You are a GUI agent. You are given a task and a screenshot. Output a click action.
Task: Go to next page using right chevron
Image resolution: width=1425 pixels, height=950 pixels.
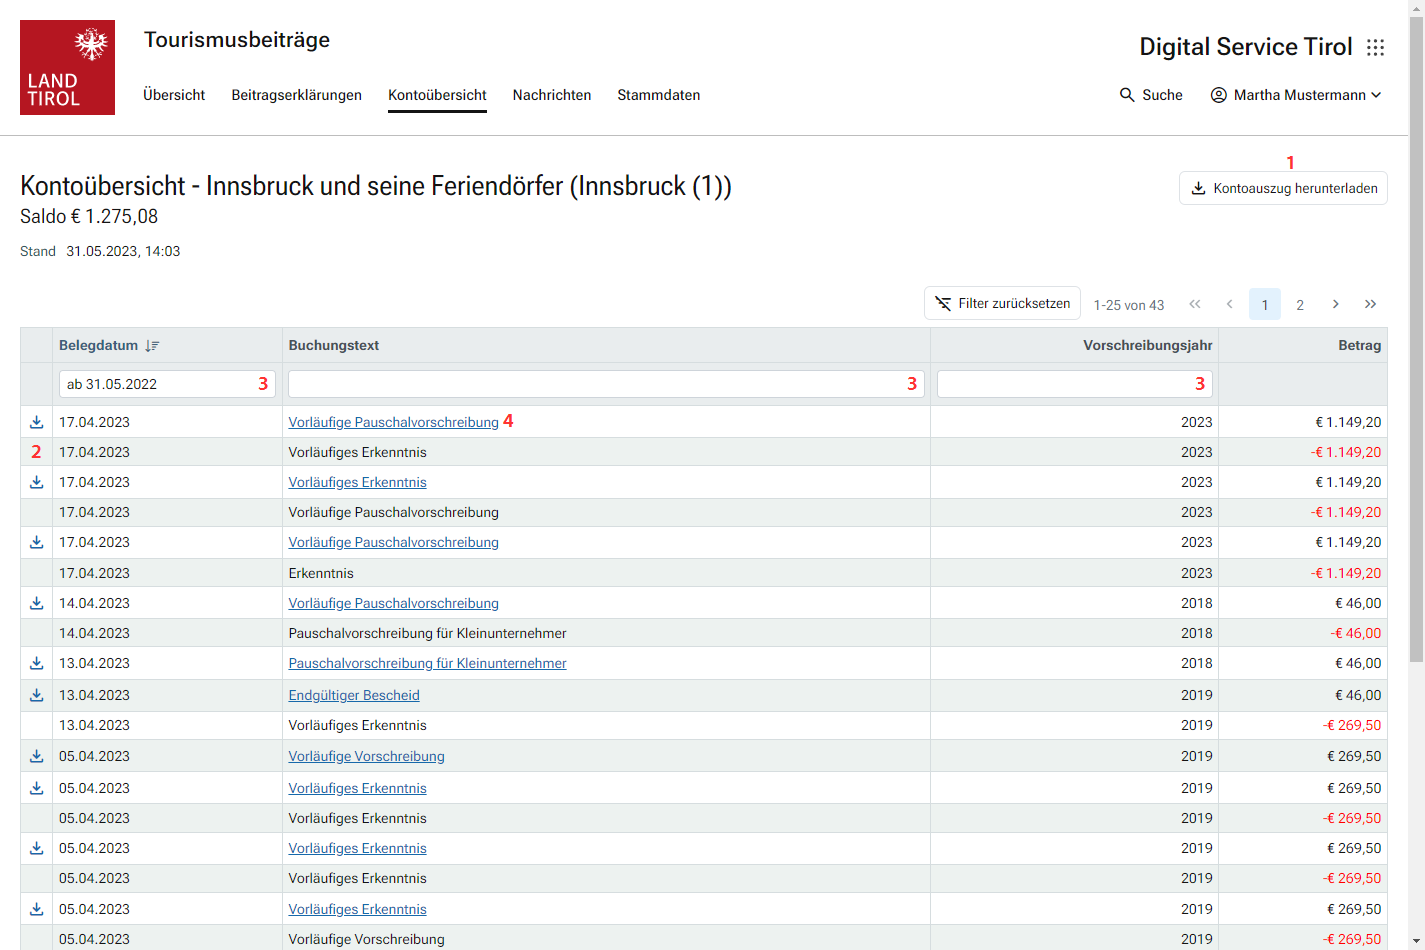pyautogui.click(x=1335, y=304)
